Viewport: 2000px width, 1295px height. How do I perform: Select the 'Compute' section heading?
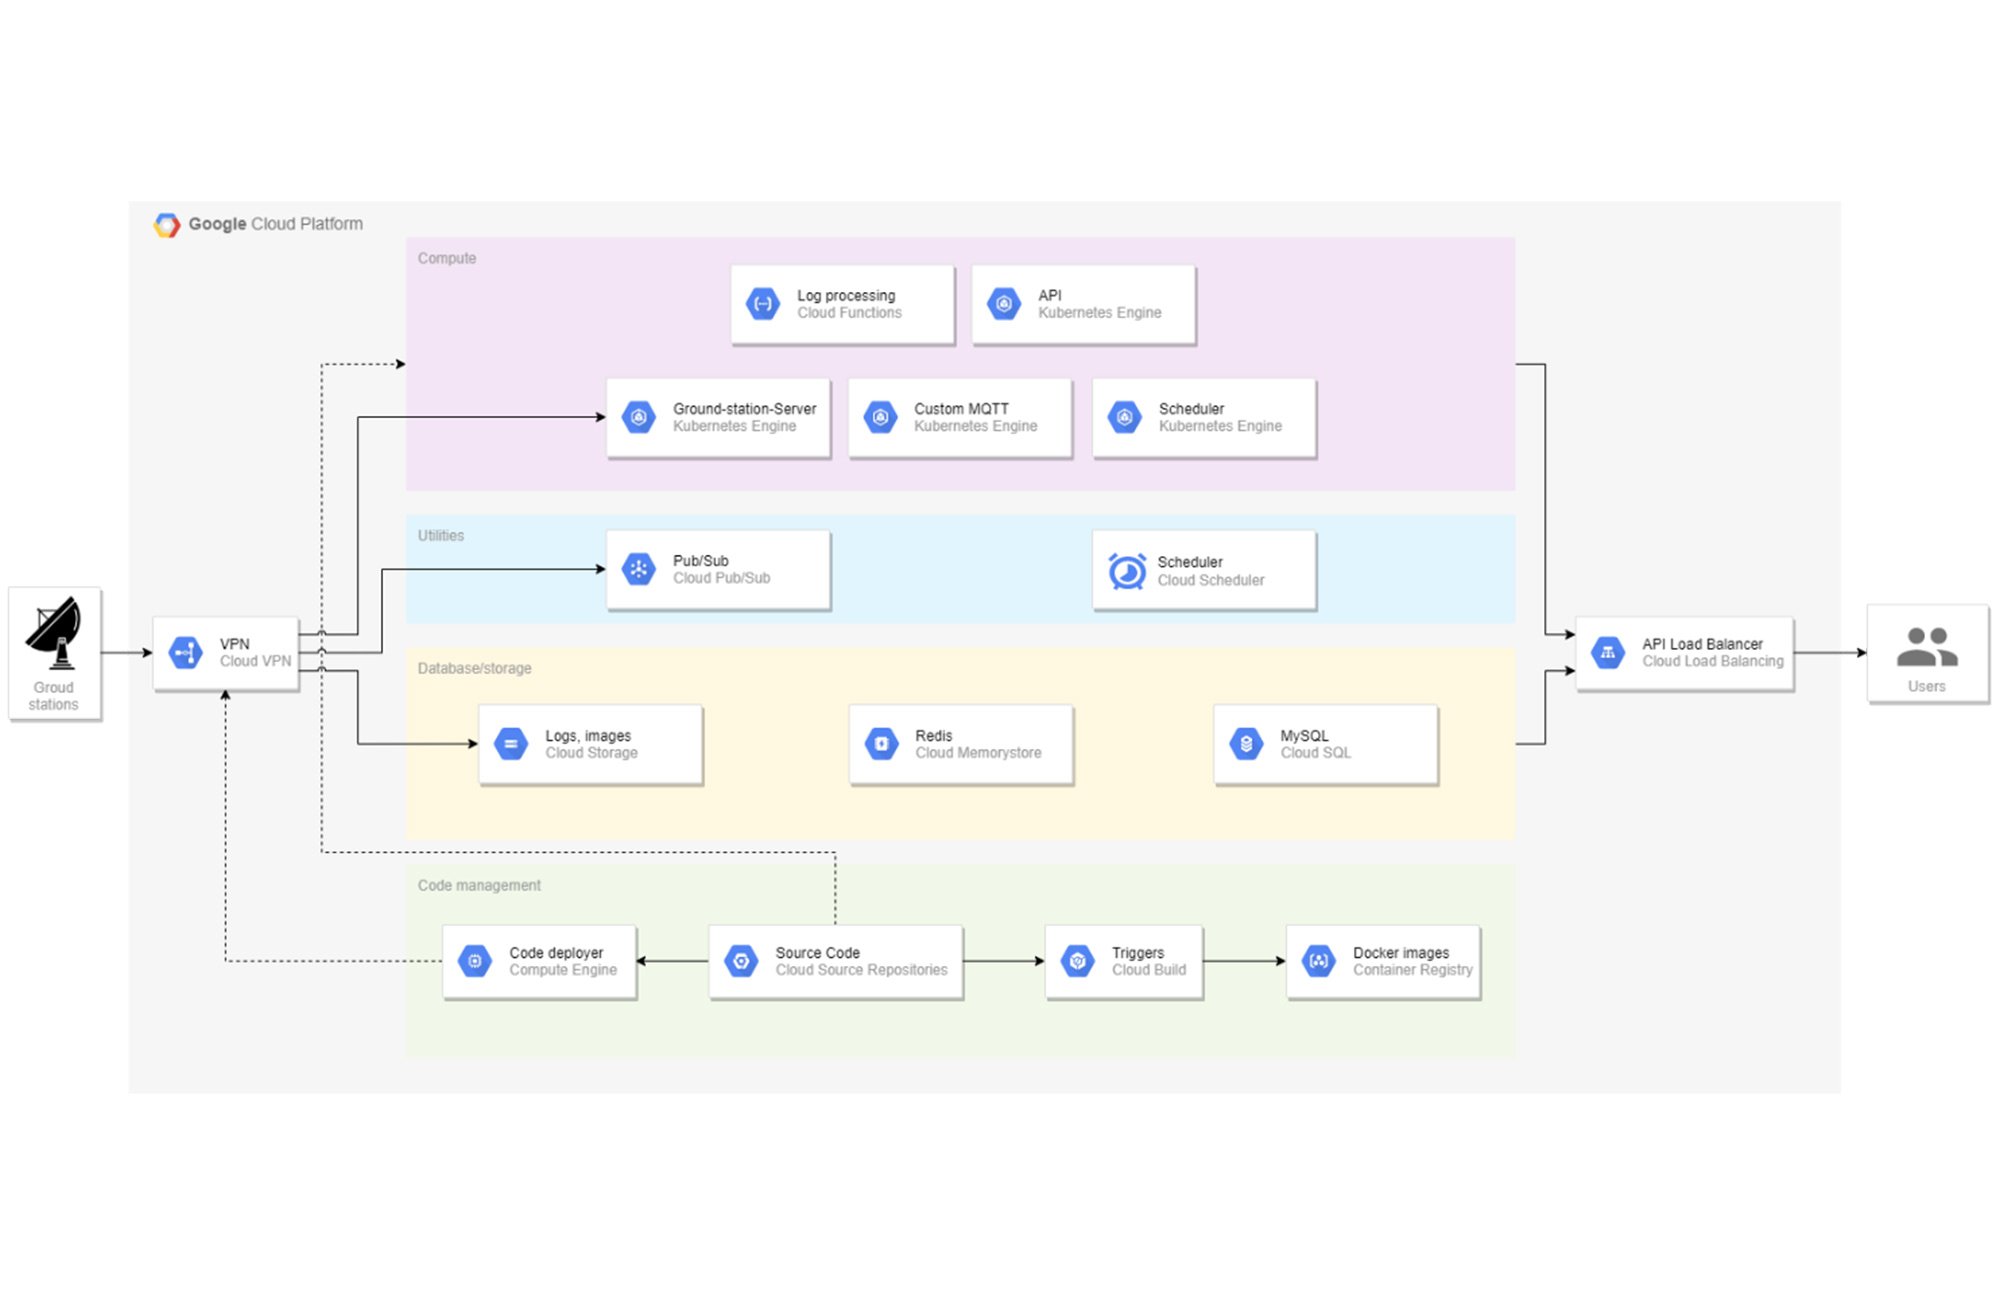tap(447, 258)
